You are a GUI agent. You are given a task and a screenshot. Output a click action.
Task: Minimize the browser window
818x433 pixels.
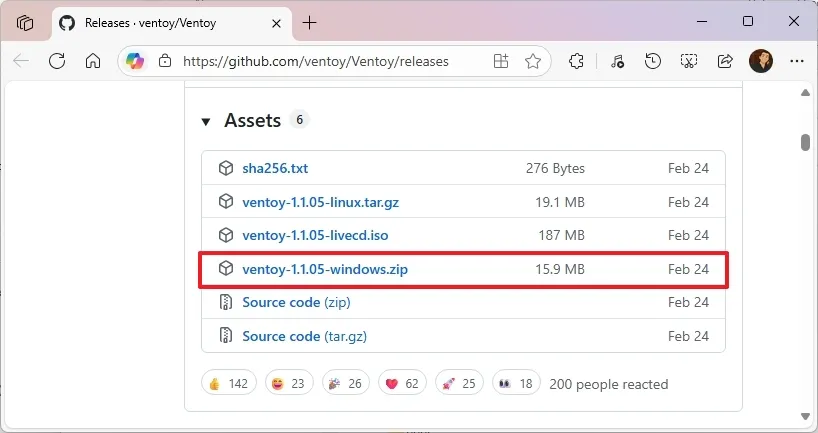(x=702, y=21)
